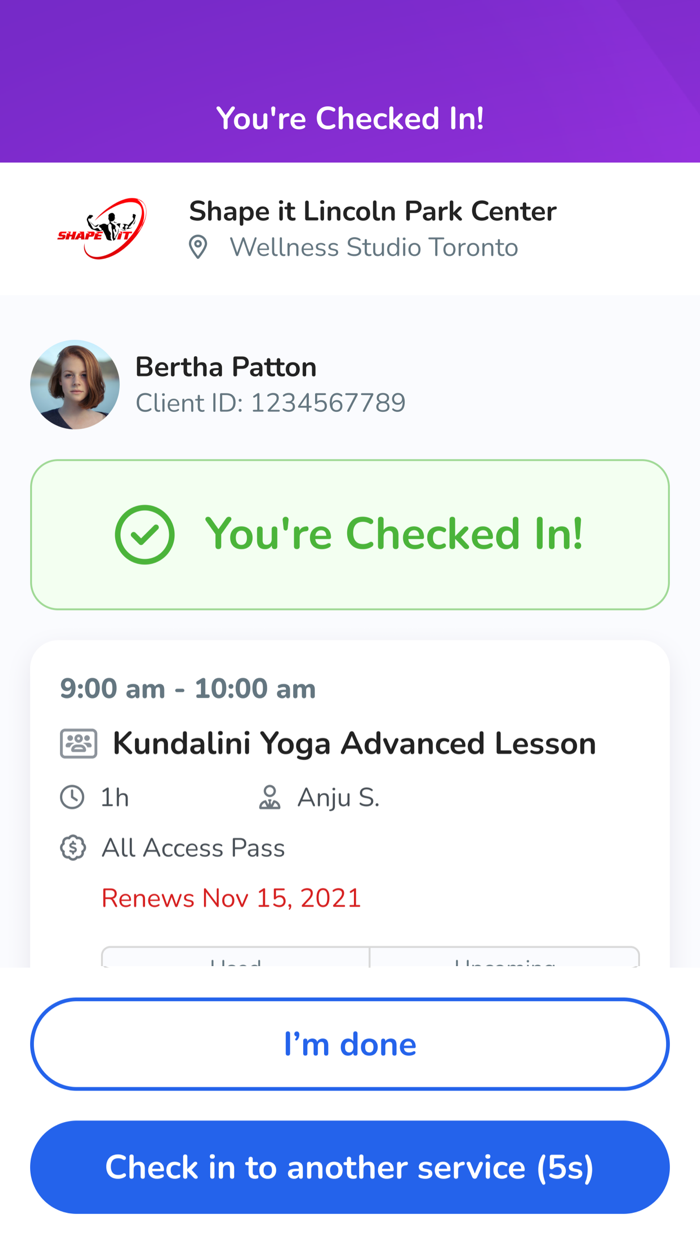Select the Kundalini Yoga Advanced Lesson title

click(355, 743)
